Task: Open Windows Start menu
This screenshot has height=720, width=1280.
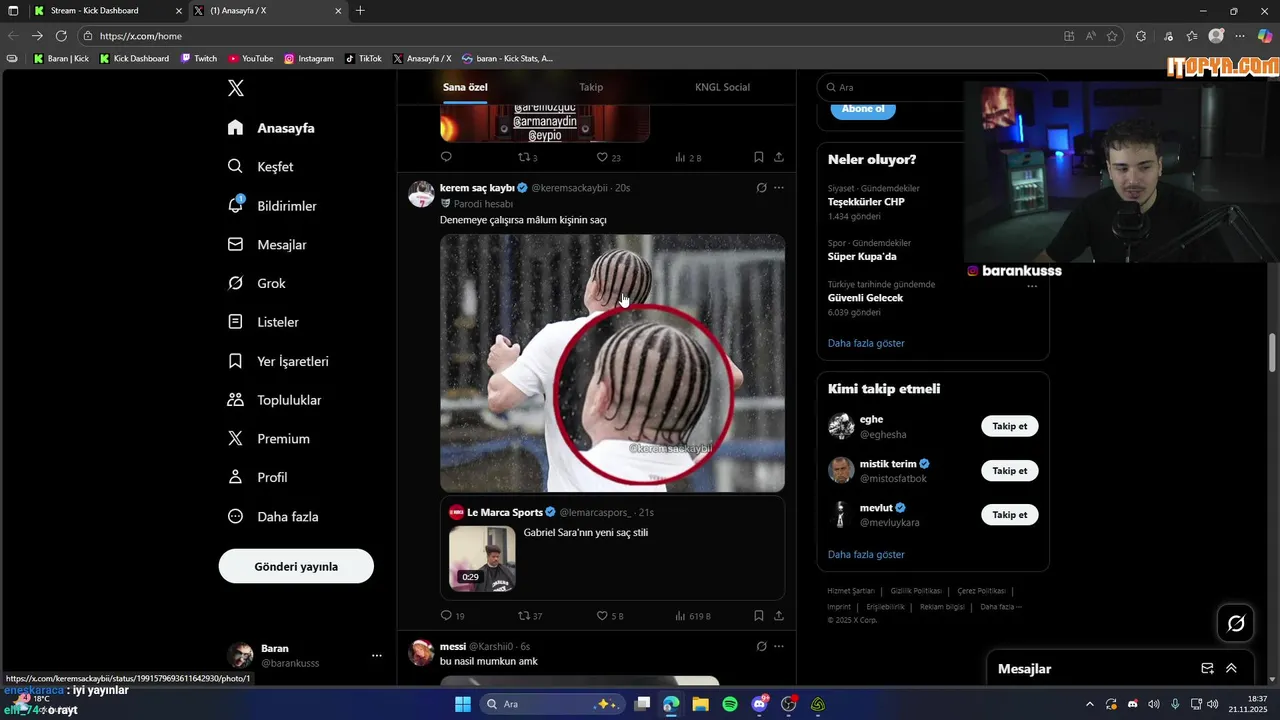Action: [463, 704]
